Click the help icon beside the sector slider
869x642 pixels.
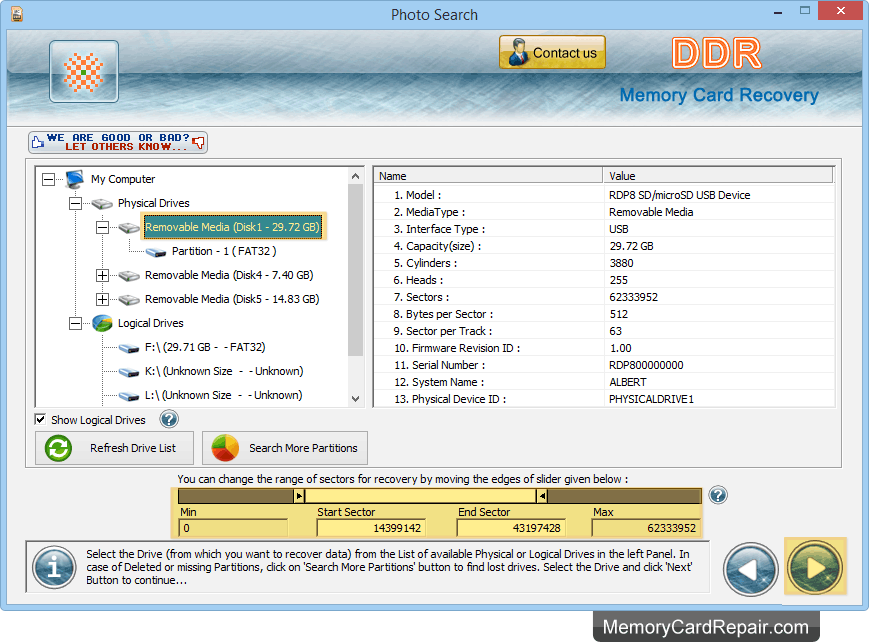717,495
